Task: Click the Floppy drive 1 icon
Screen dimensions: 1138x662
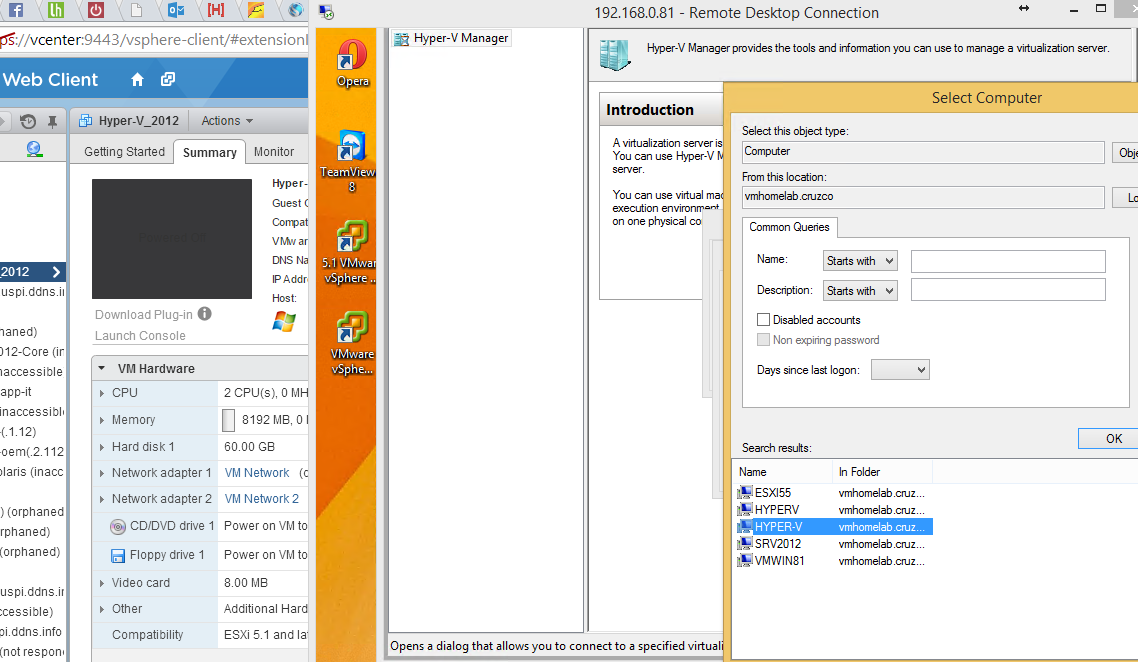Action: tap(118, 555)
